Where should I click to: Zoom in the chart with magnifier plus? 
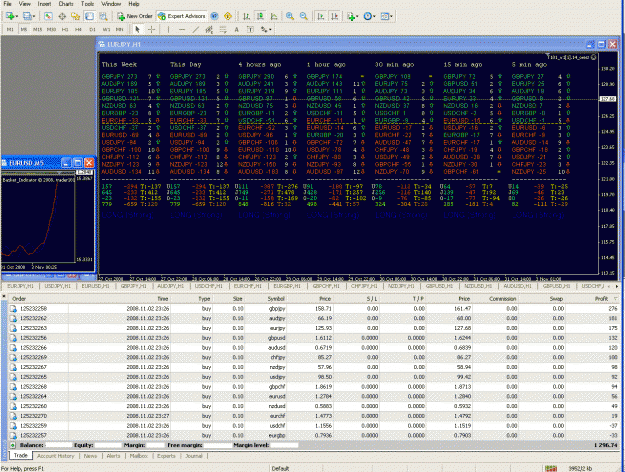click(x=290, y=16)
